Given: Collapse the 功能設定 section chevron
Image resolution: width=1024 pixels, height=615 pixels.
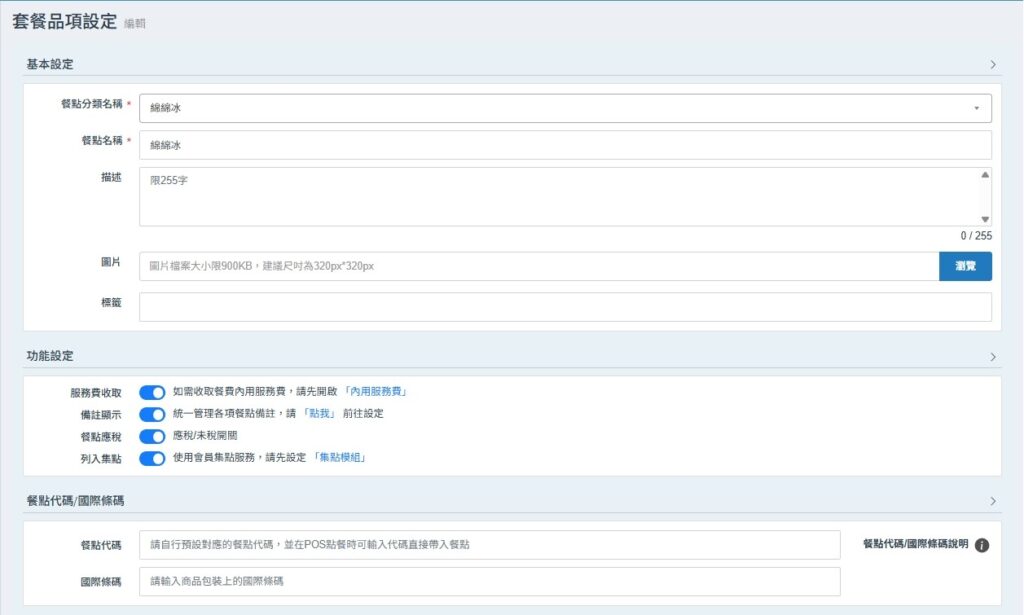Looking at the screenshot, I should [x=992, y=356].
